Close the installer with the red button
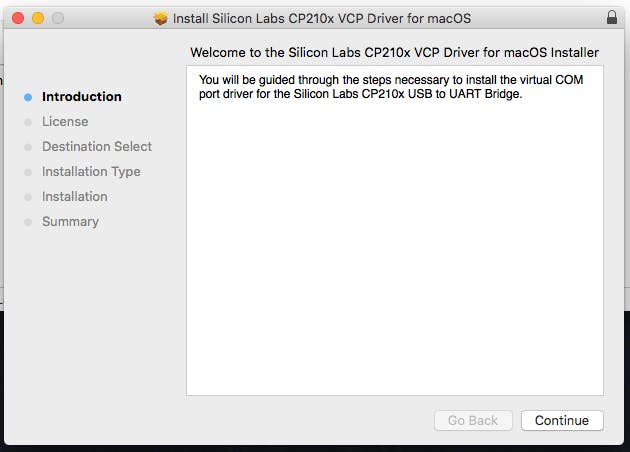The image size is (630, 452). (x=19, y=18)
